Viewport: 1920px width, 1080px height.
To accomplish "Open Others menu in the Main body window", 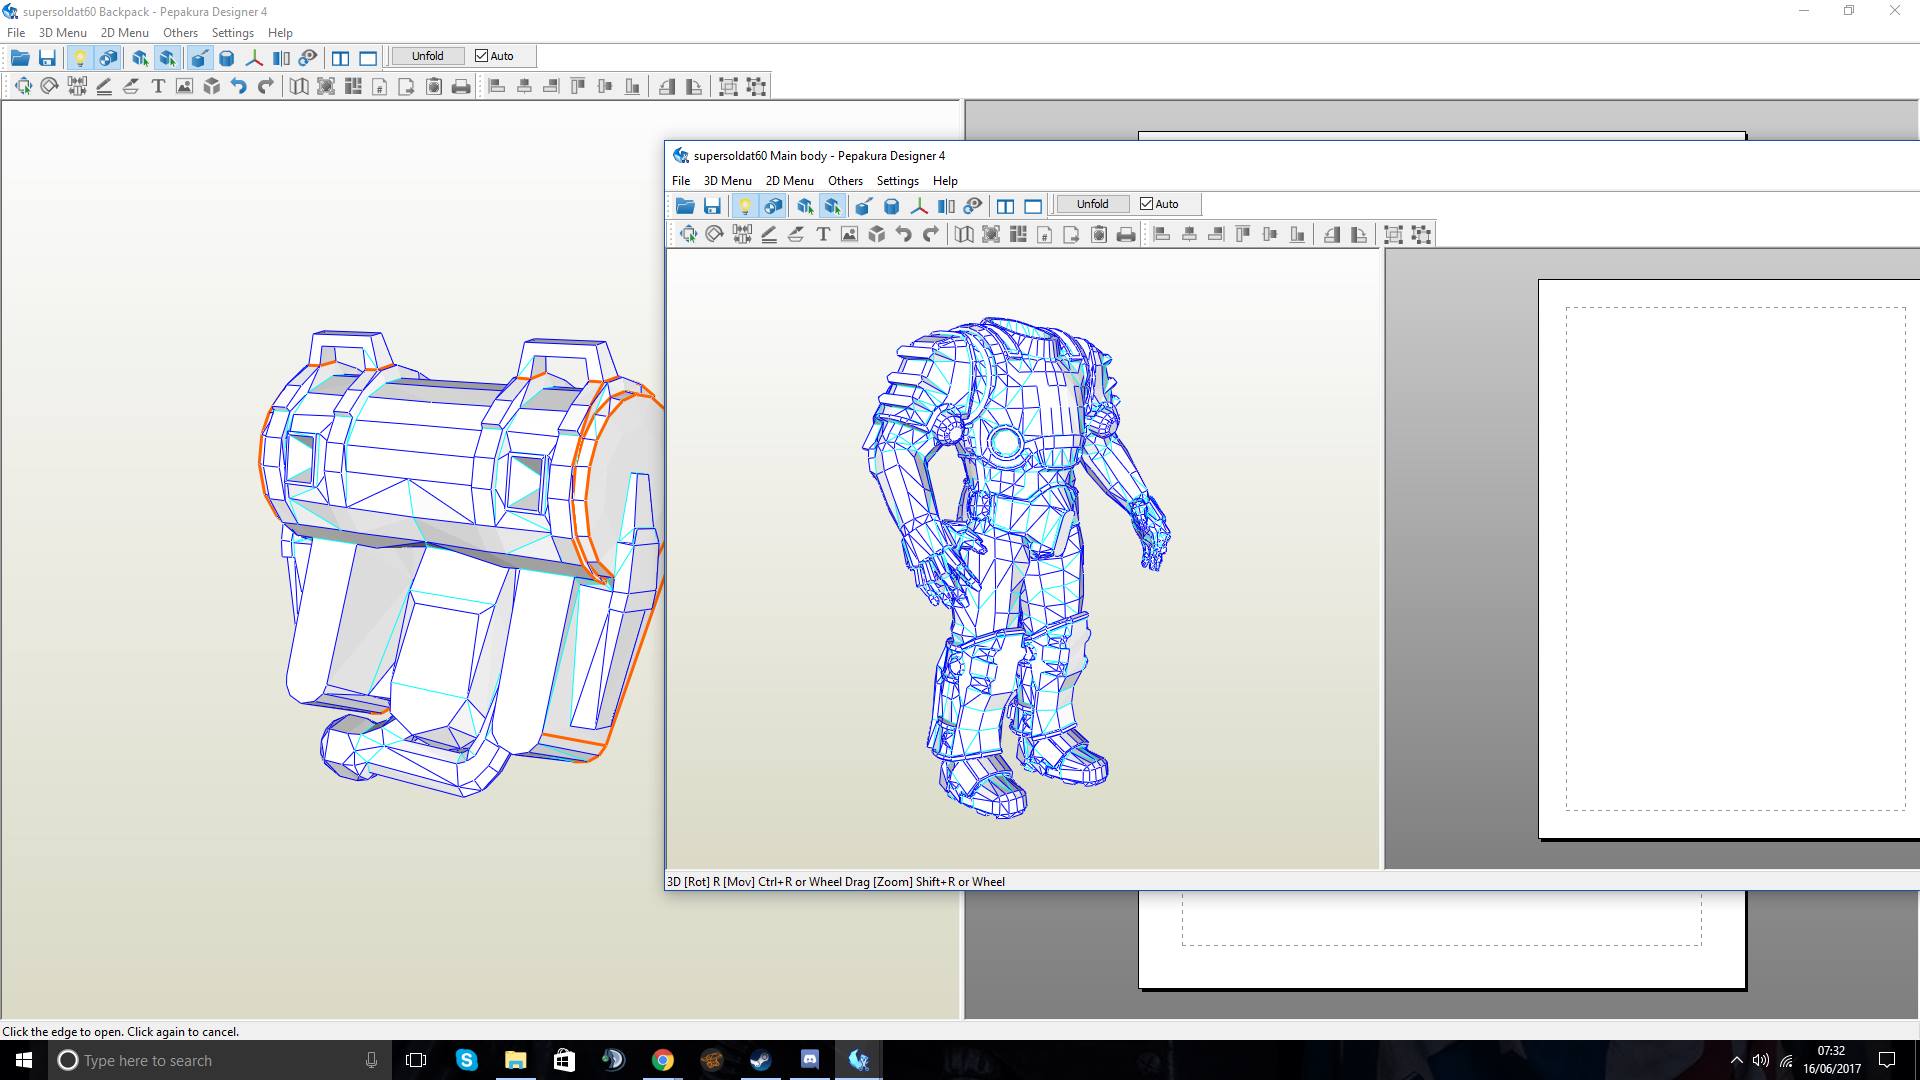I will pyautogui.click(x=845, y=181).
